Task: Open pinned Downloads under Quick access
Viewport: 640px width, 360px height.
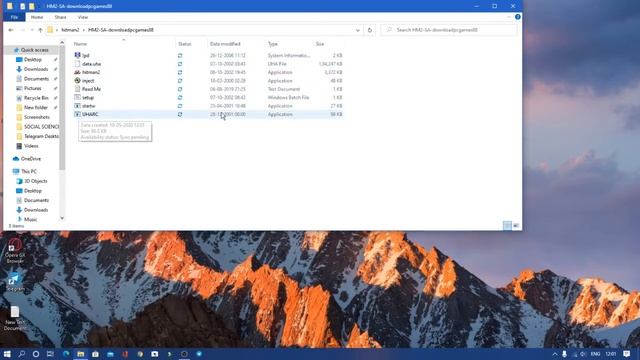Action: (x=36, y=69)
